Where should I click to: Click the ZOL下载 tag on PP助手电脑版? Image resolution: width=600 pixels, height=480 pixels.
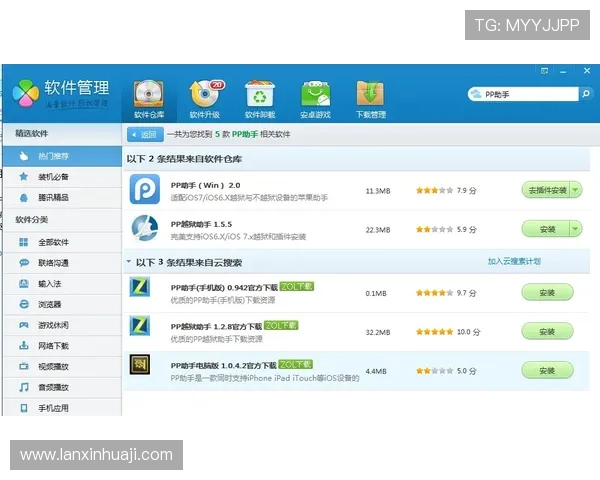(295, 364)
